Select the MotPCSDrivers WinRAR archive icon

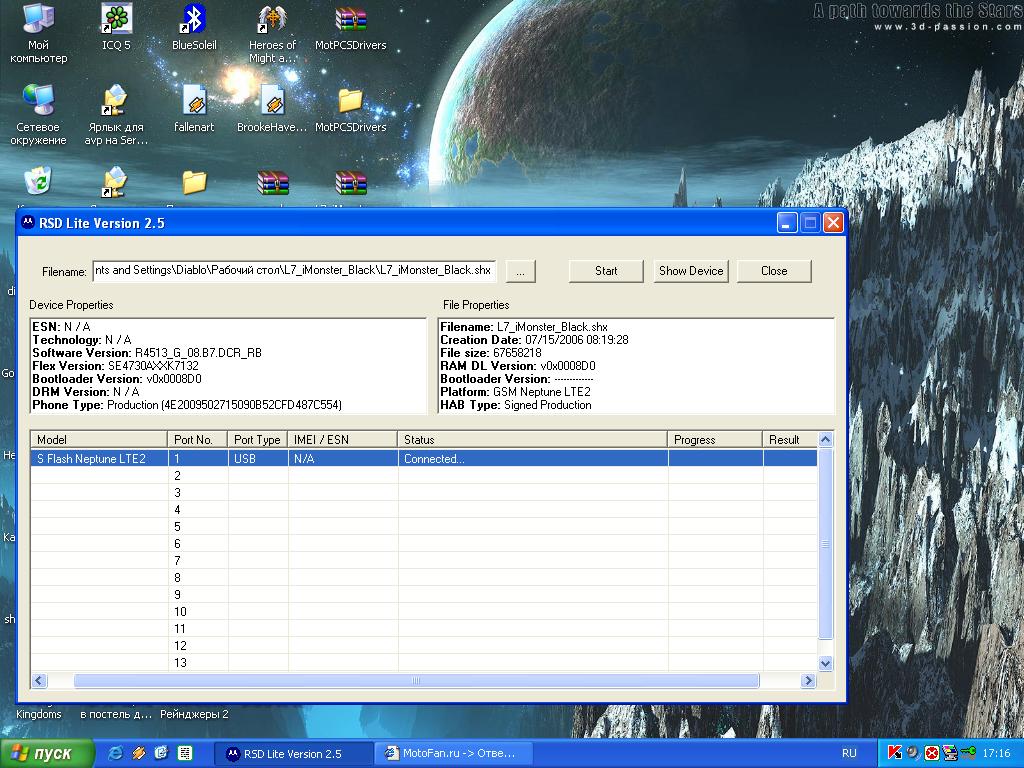[x=351, y=27]
